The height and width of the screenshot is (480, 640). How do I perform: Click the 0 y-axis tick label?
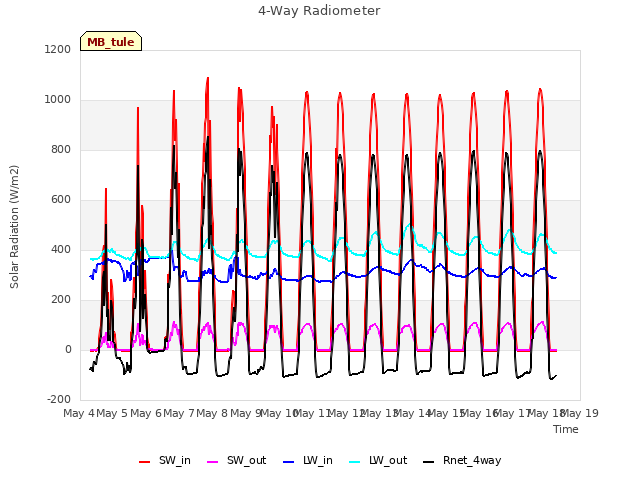tap(68, 349)
